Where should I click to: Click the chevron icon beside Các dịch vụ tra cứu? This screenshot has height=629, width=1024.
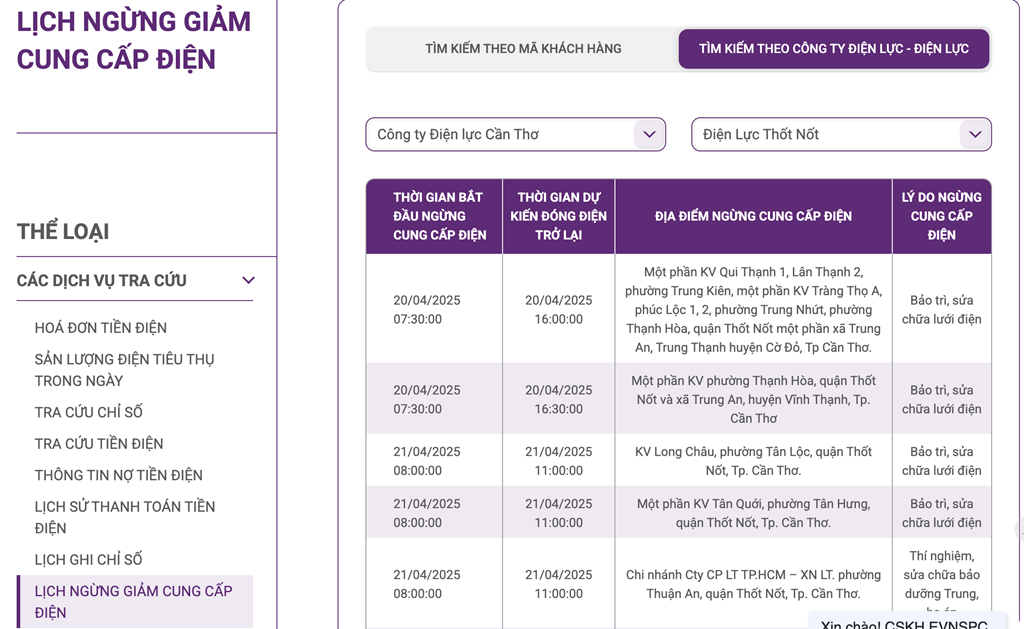coord(248,280)
